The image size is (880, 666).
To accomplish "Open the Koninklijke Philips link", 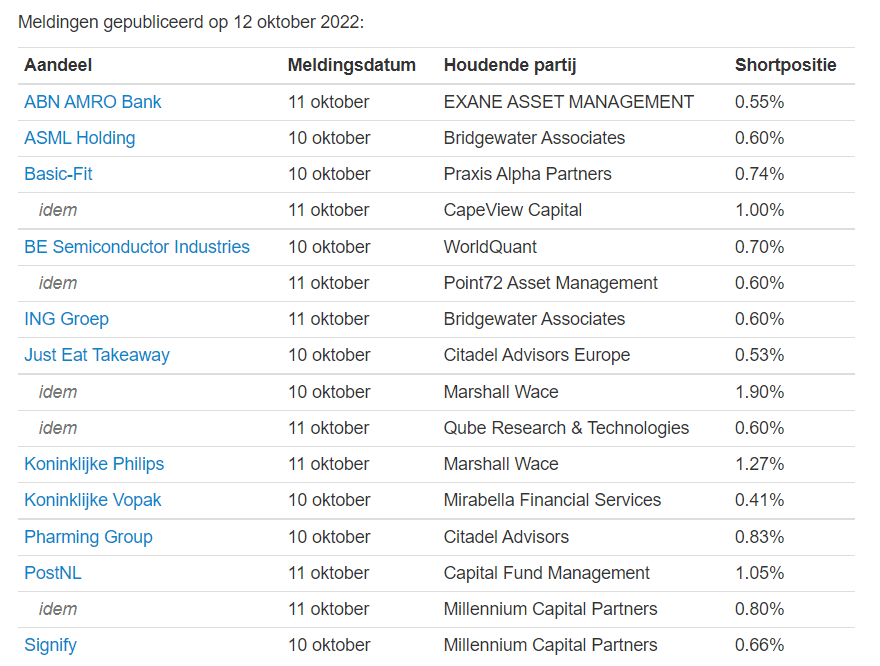I will tap(94, 464).
